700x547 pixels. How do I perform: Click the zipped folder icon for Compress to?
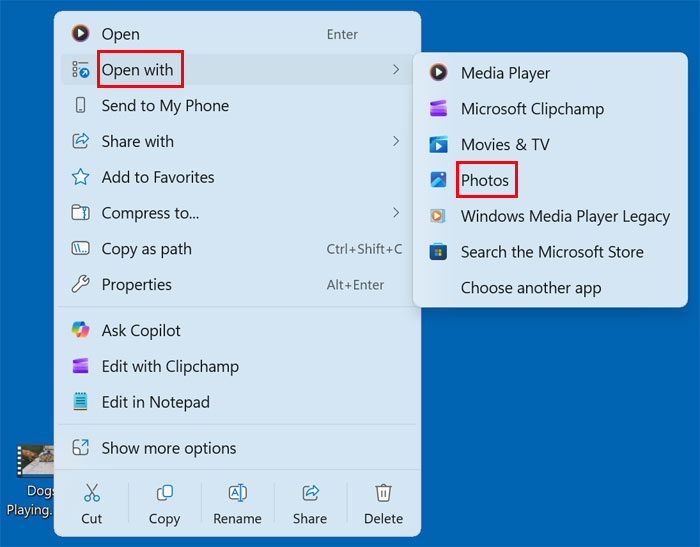click(80, 213)
